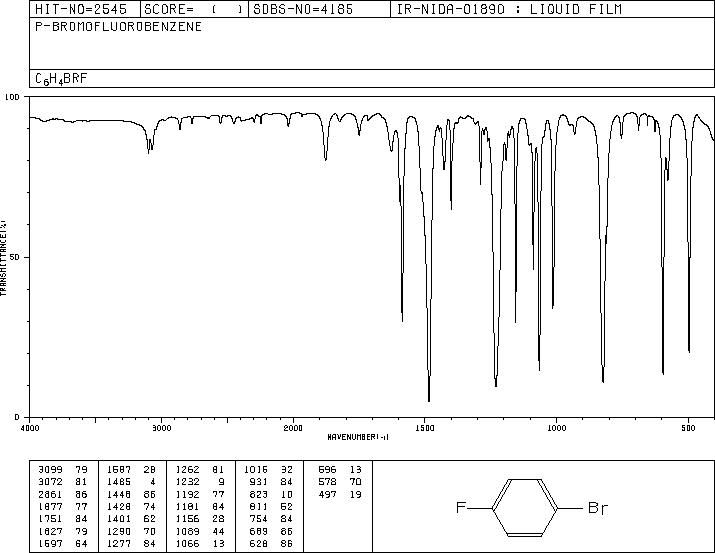Click the 1232 peak entry in the table
This screenshot has height=553, width=715.
click(x=200, y=482)
